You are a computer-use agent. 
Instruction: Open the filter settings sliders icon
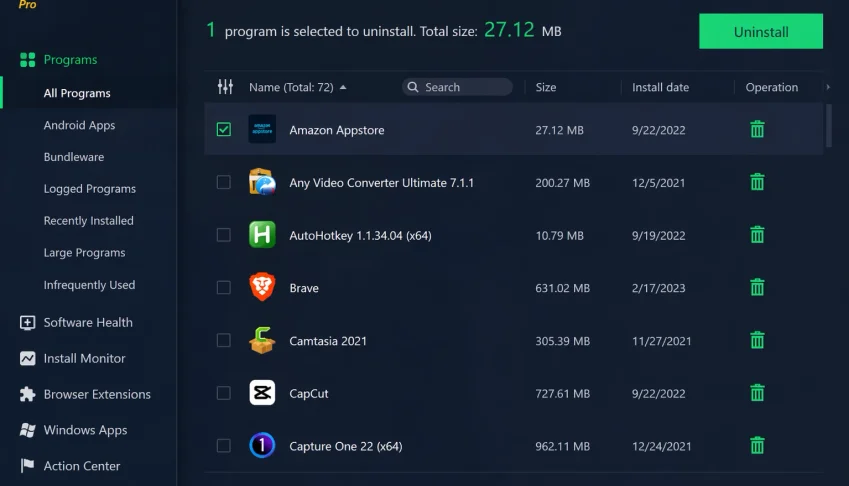pos(225,87)
